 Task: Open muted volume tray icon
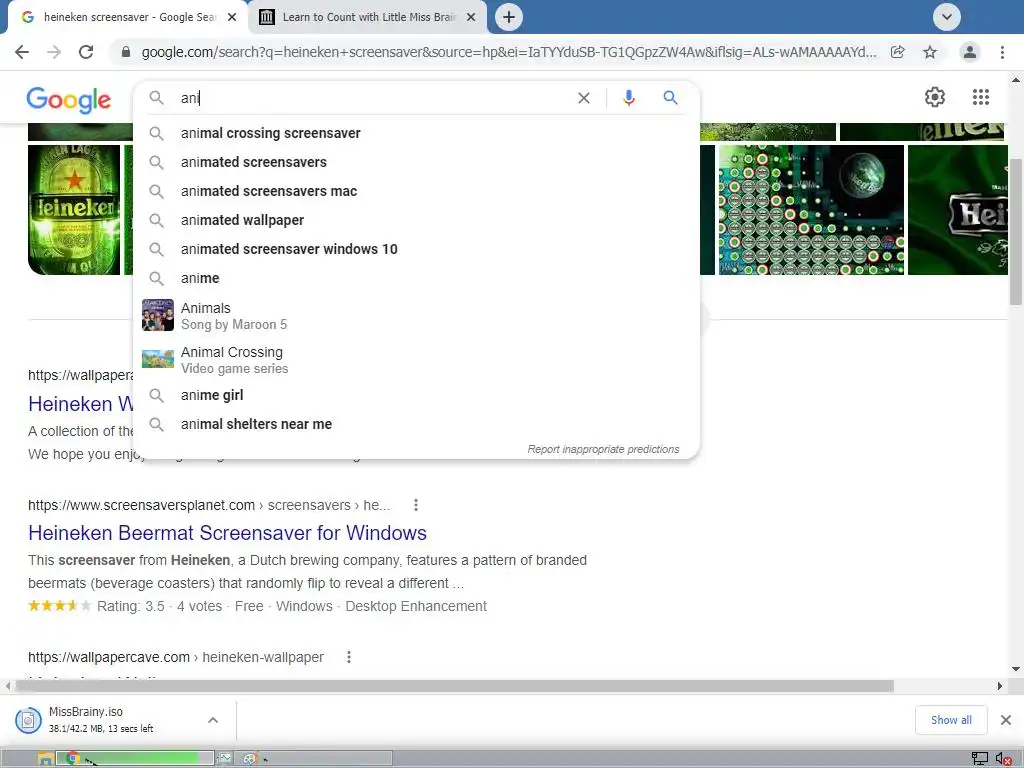click(1004, 758)
